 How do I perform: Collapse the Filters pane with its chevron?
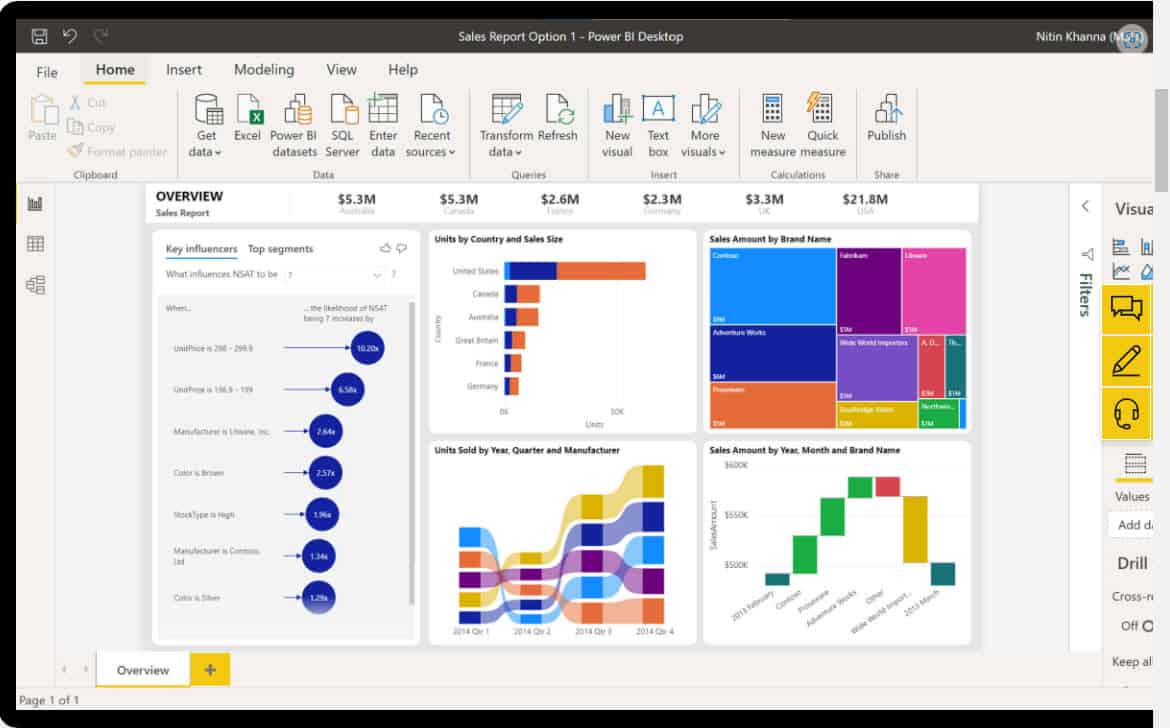pyautogui.click(x=1086, y=206)
